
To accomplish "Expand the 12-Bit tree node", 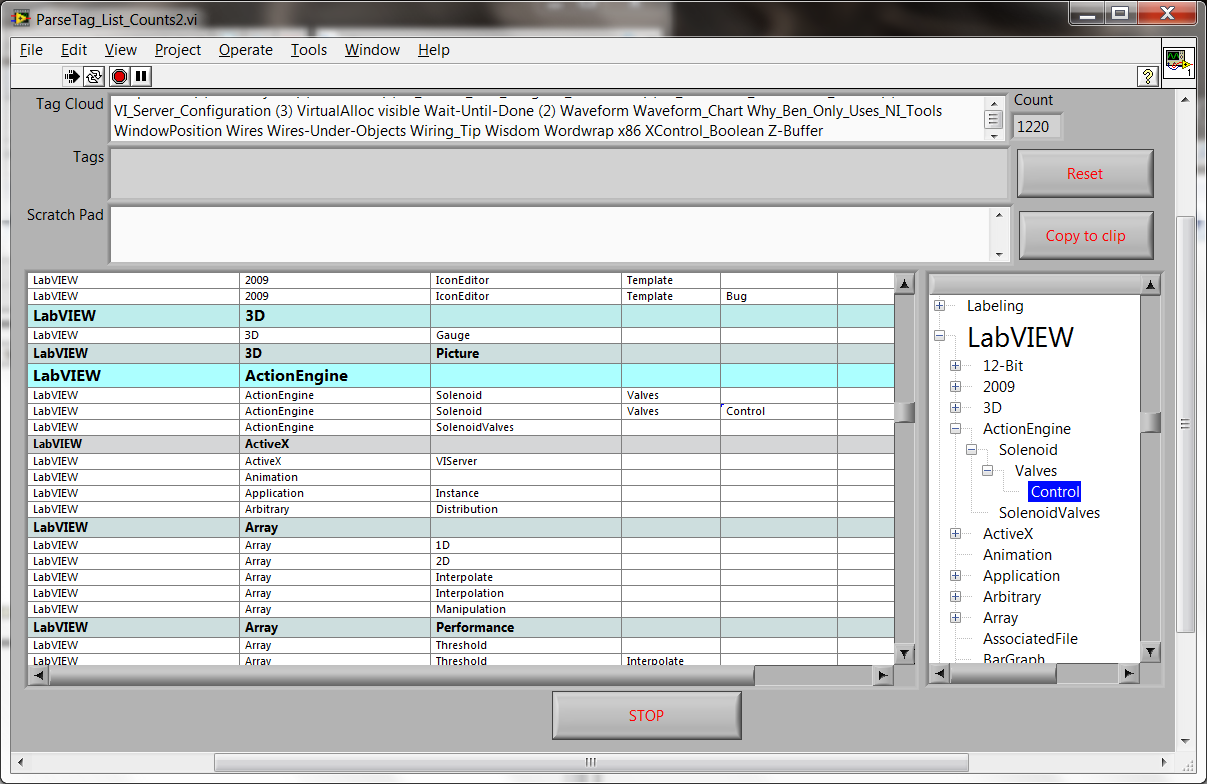I will tap(955, 366).
